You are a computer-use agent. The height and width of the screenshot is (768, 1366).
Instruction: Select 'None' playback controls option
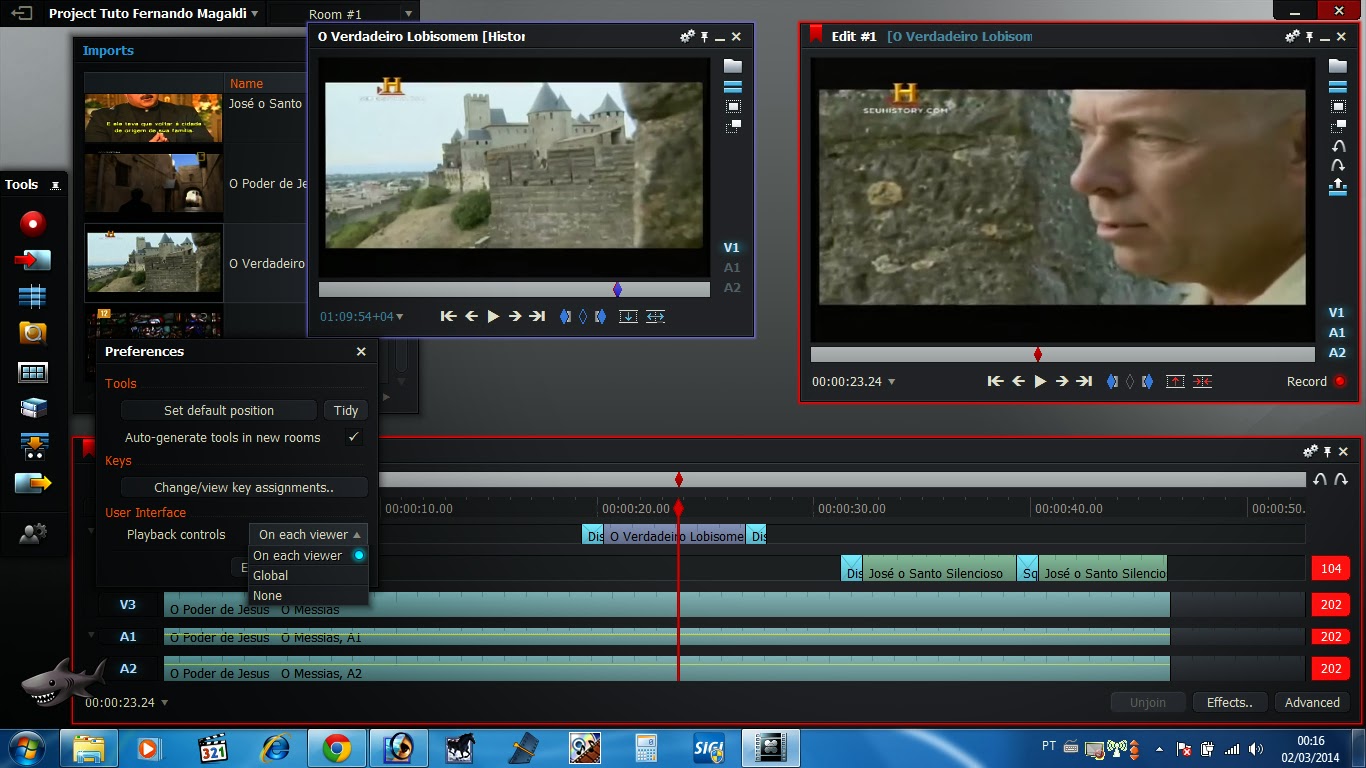click(308, 595)
